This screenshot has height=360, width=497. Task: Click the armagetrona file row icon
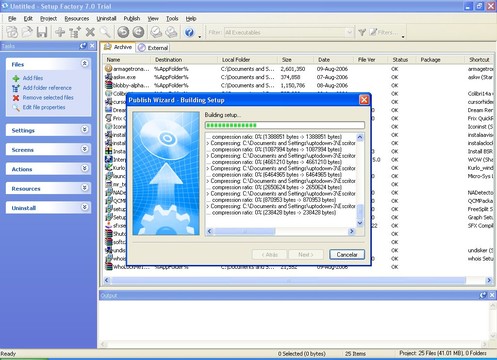pos(108,69)
